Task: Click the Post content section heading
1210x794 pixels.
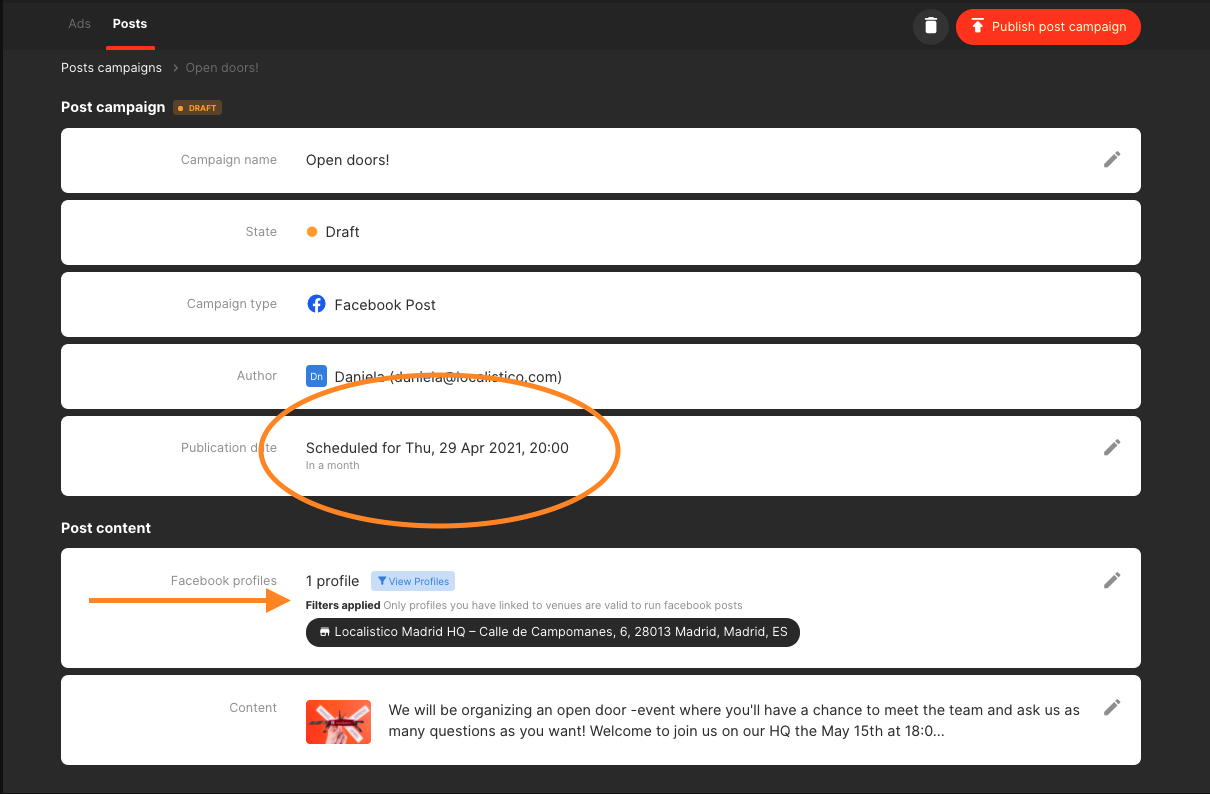Action: pos(106,528)
